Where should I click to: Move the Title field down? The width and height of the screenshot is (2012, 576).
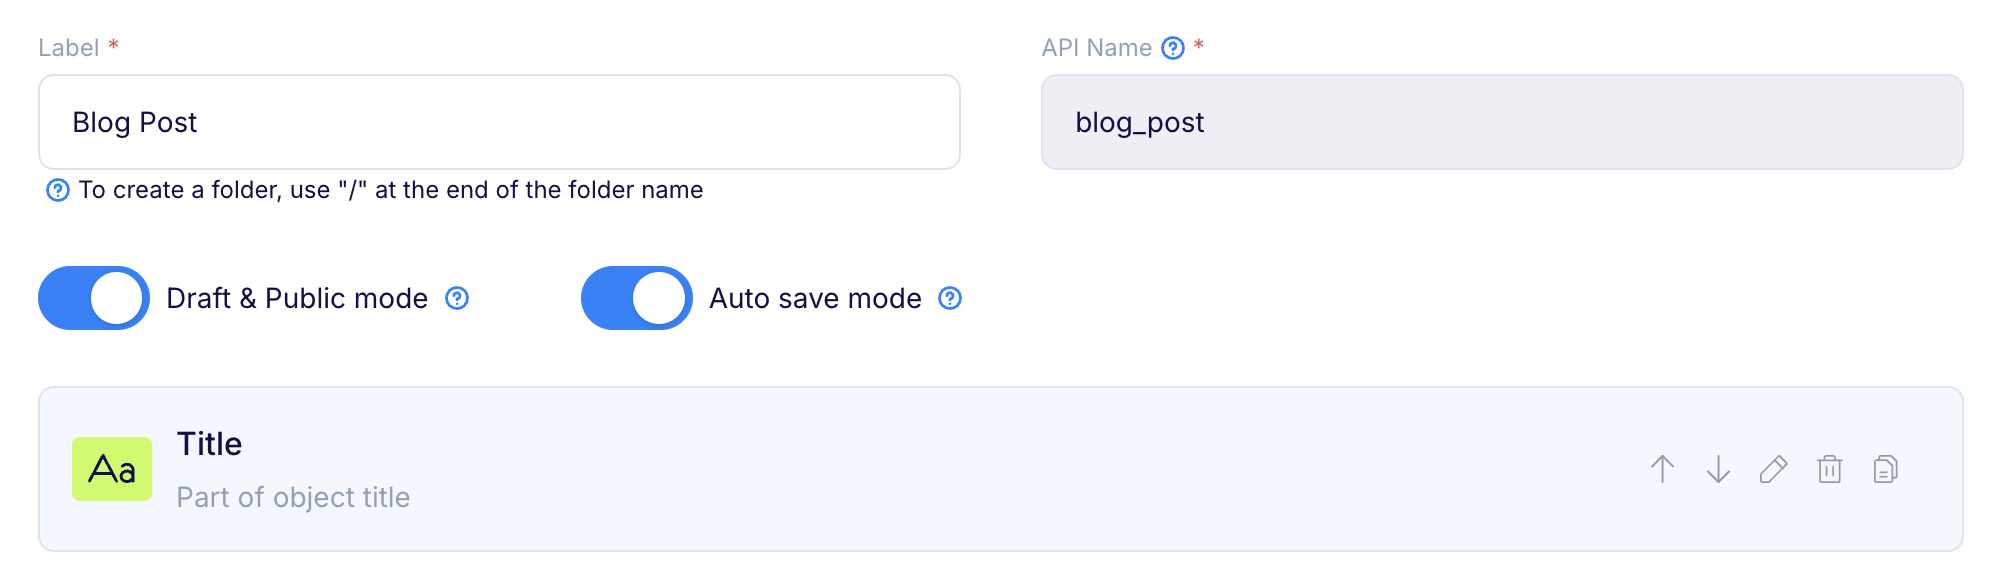1718,469
